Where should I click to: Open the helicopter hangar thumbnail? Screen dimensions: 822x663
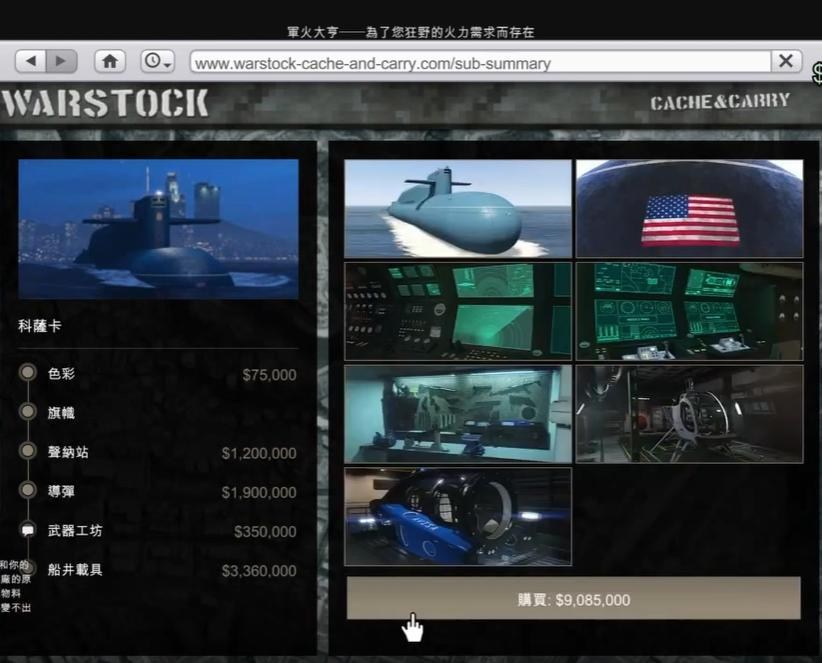(689, 414)
